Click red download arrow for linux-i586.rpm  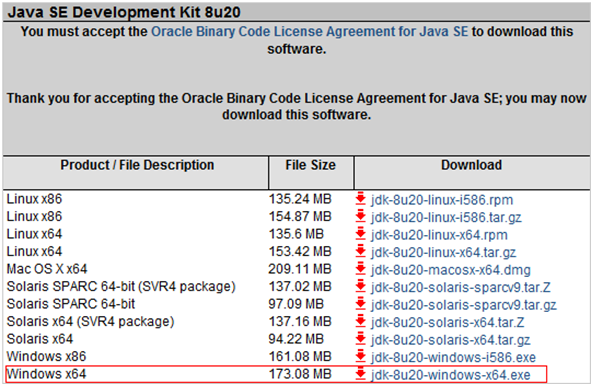(x=361, y=199)
